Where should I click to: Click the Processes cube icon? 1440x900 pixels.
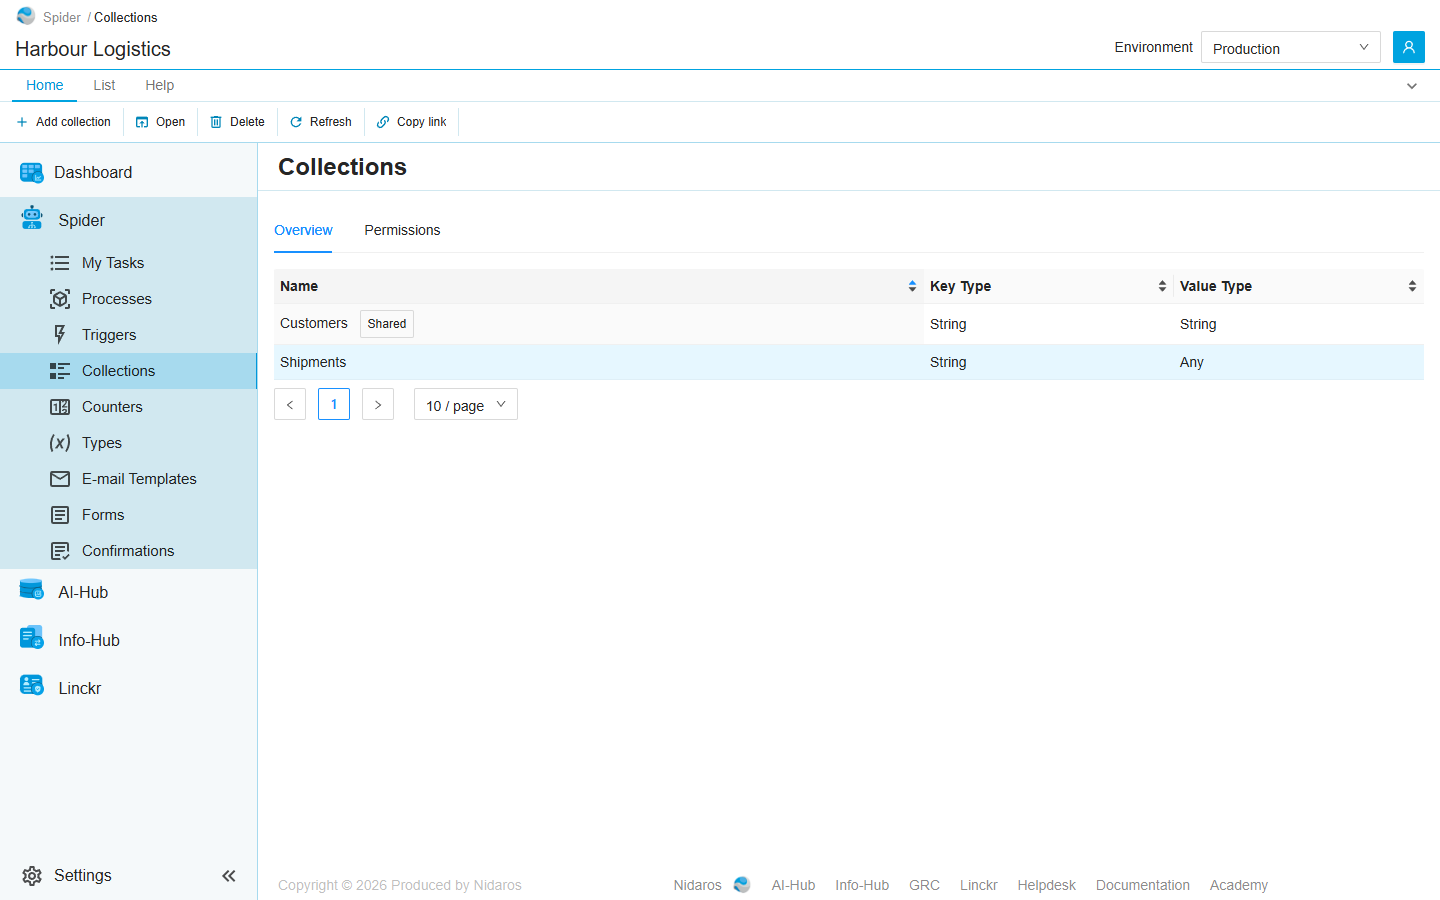point(60,299)
